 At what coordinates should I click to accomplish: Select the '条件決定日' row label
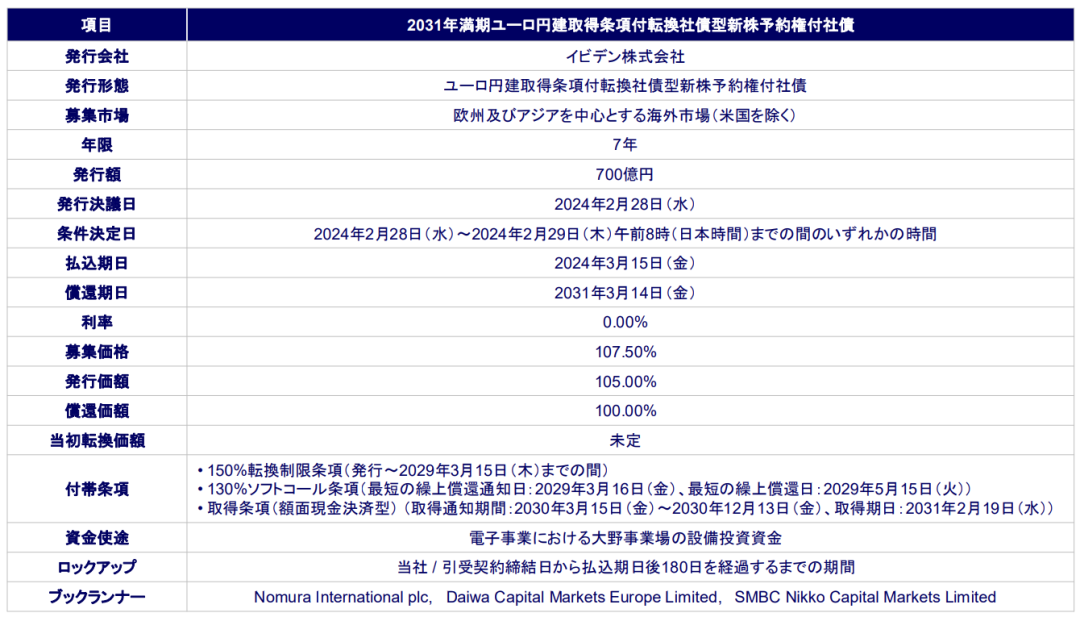(x=96, y=234)
